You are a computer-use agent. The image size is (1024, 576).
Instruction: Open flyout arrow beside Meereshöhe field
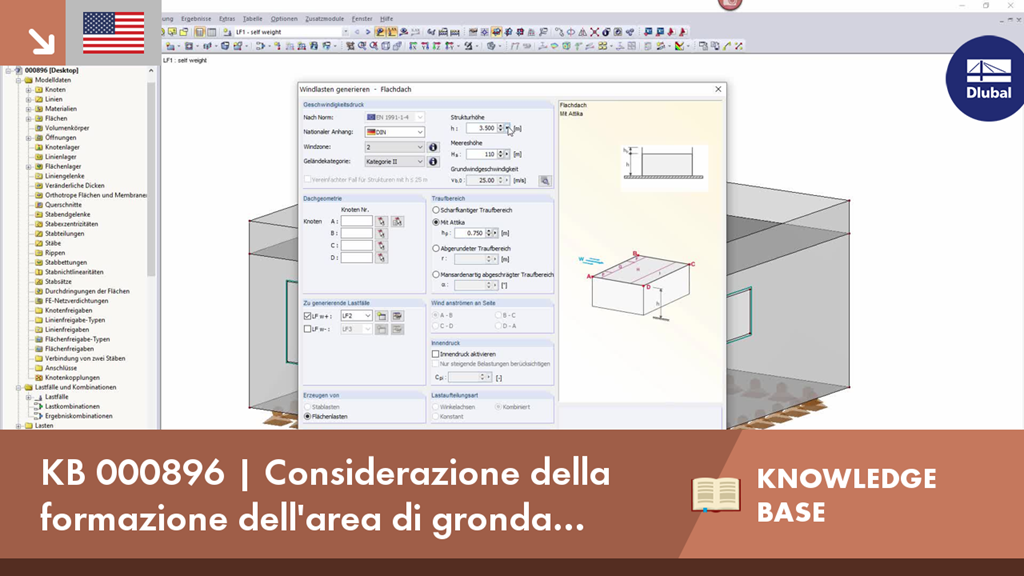point(507,154)
